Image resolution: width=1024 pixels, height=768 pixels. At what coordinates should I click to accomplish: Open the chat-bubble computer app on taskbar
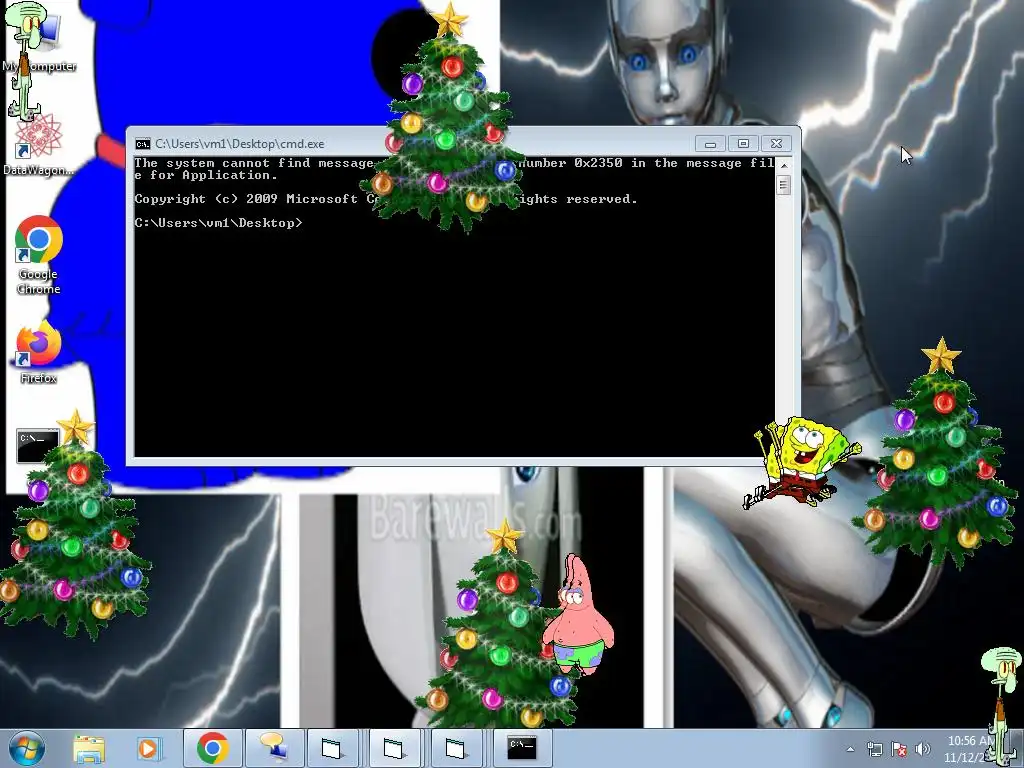[x=274, y=748]
